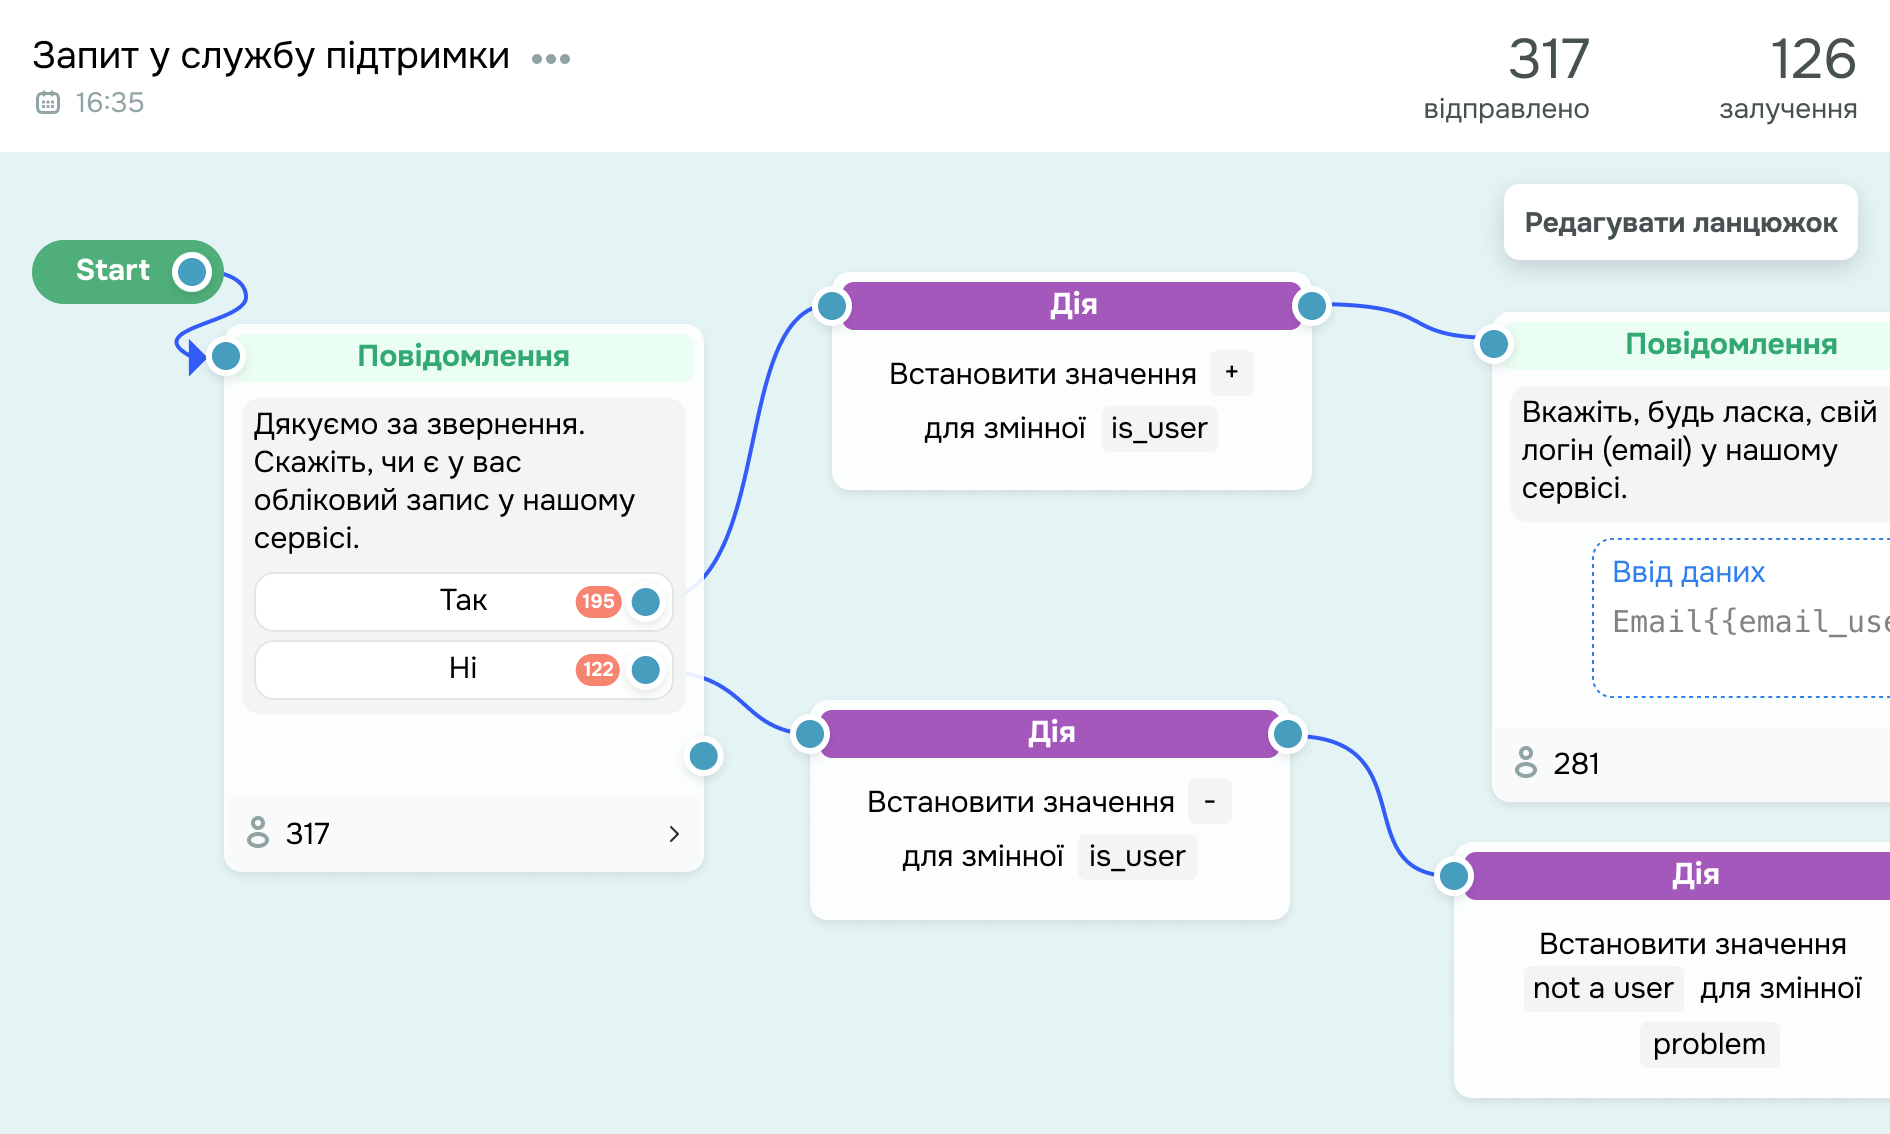The width and height of the screenshot is (1890, 1134).
Task: Click the first Повідомлення block input connector
Action: click(x=226, y=355)
